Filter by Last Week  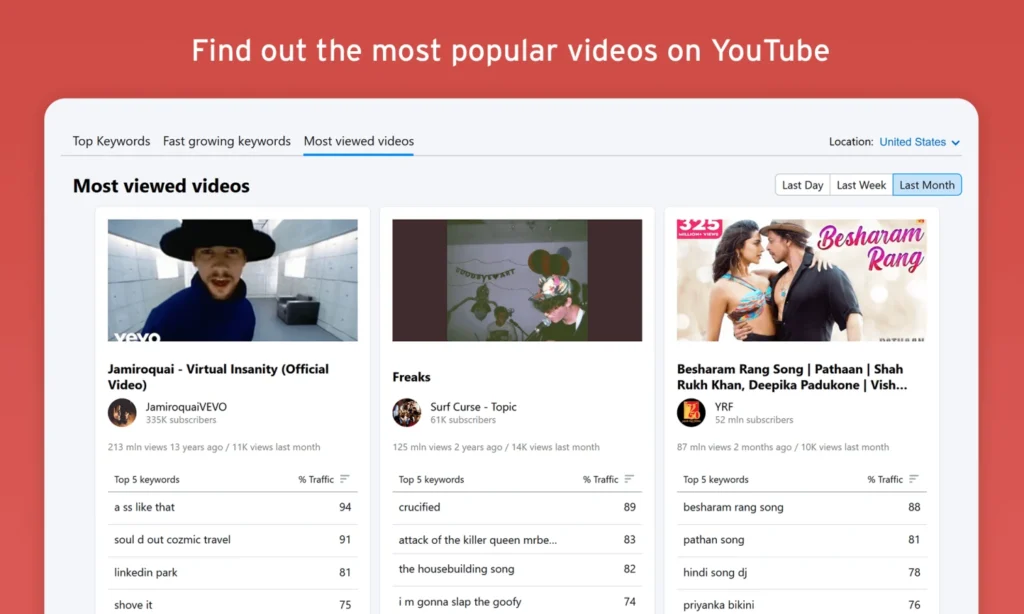click(861, 185)
